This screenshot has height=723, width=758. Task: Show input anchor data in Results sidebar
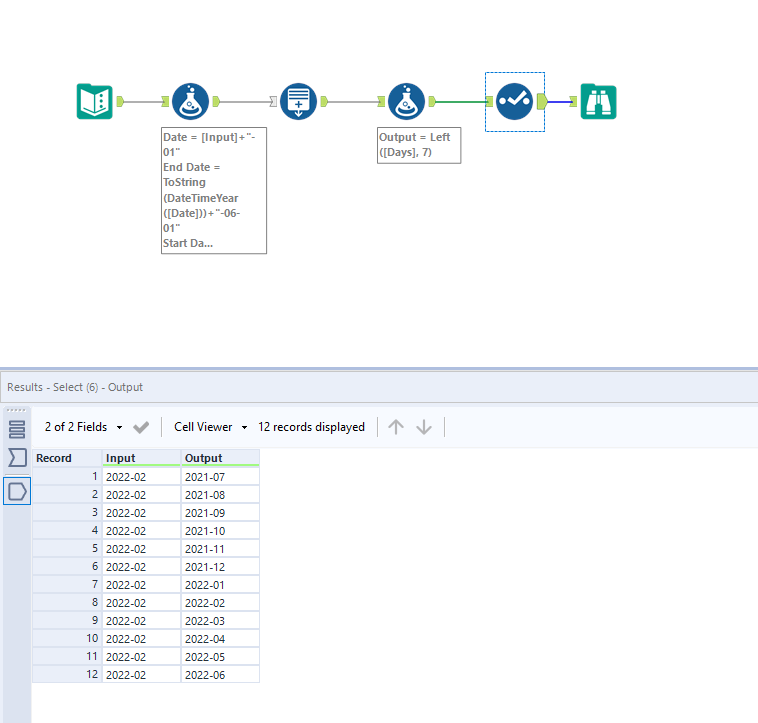[x=17, y=459]
